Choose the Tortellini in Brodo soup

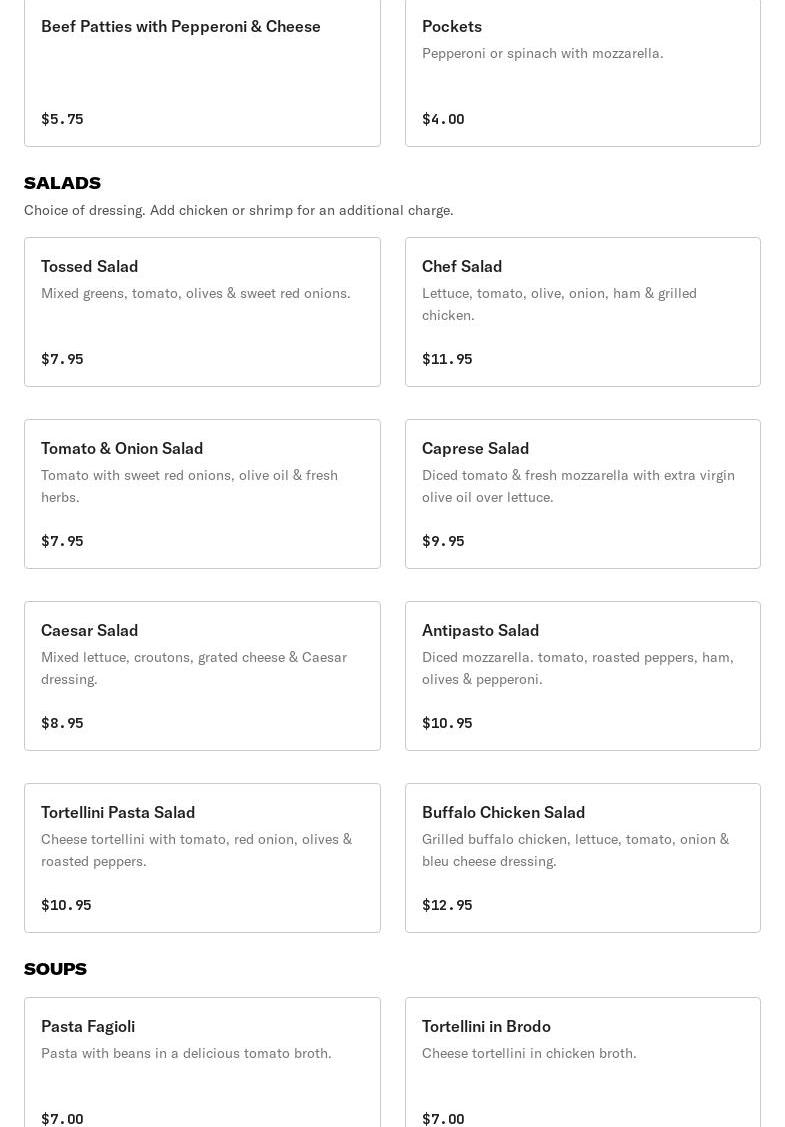582,1060
